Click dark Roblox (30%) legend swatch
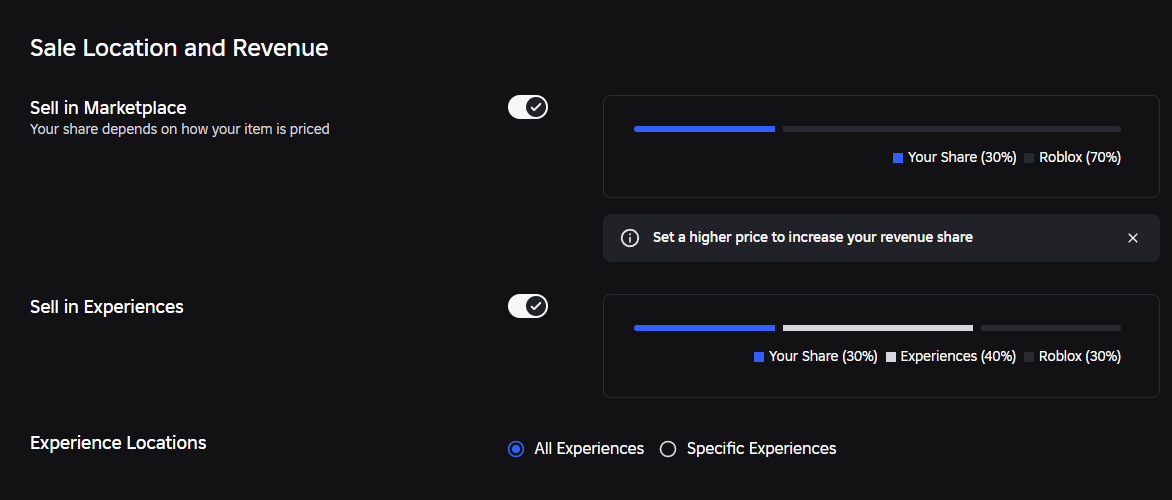 pyautogui.click(x=1029, y=357)
